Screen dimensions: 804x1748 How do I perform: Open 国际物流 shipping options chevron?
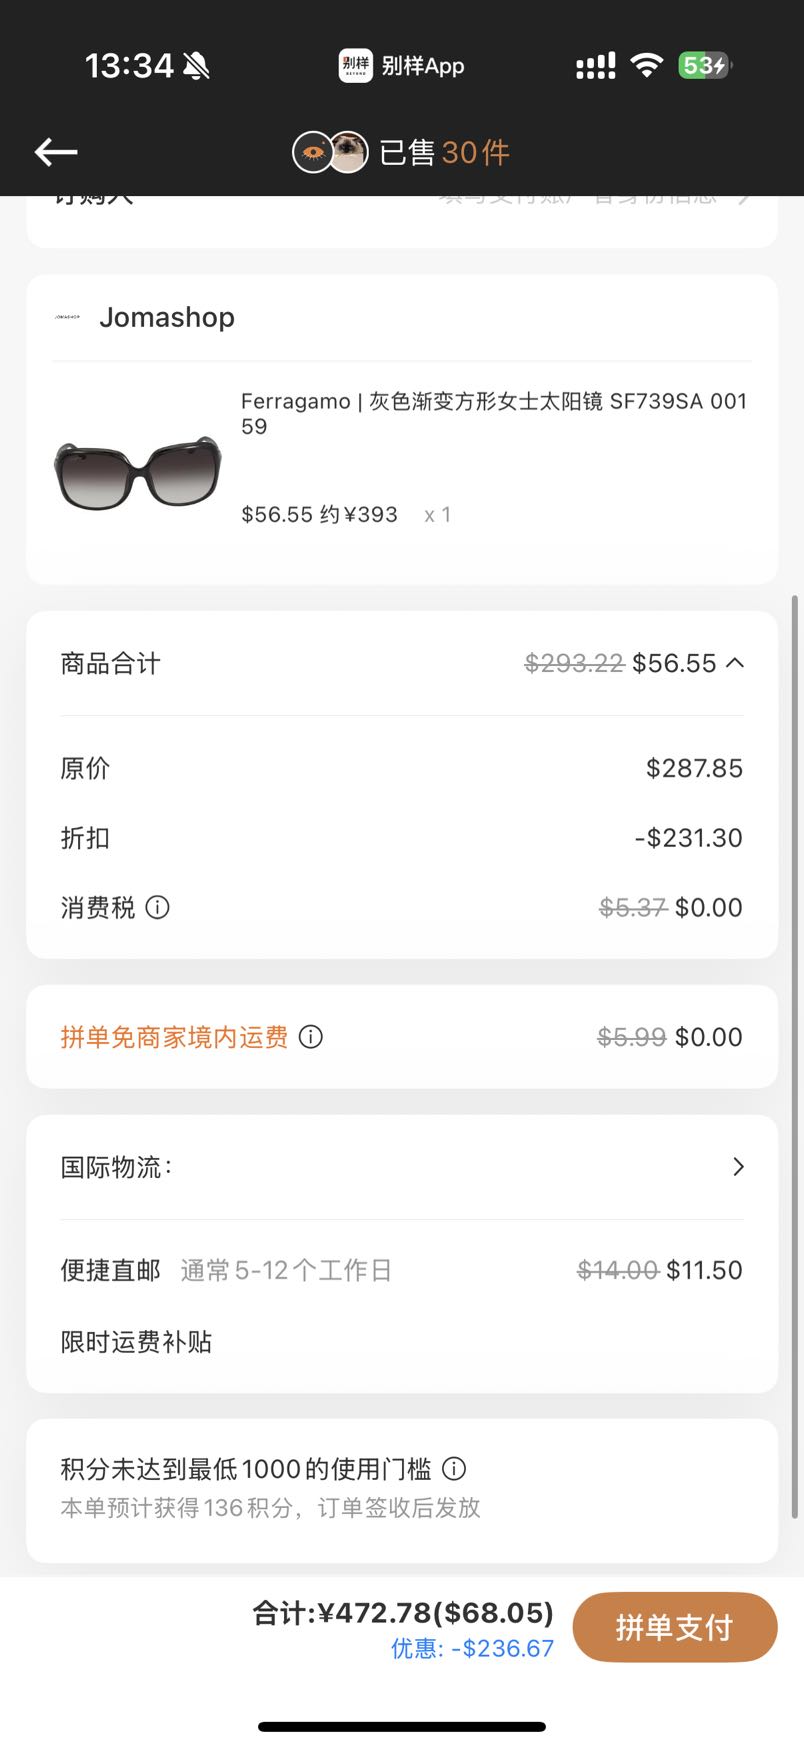[738, 1167]
